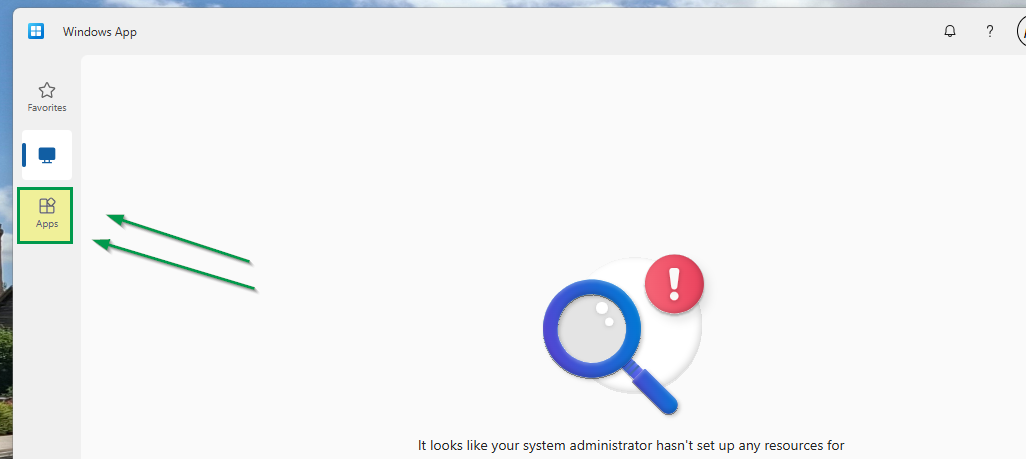Open the account profile avatar
The width and height of the screenshot is (1026, 459).
click(x=1021, y=31)
